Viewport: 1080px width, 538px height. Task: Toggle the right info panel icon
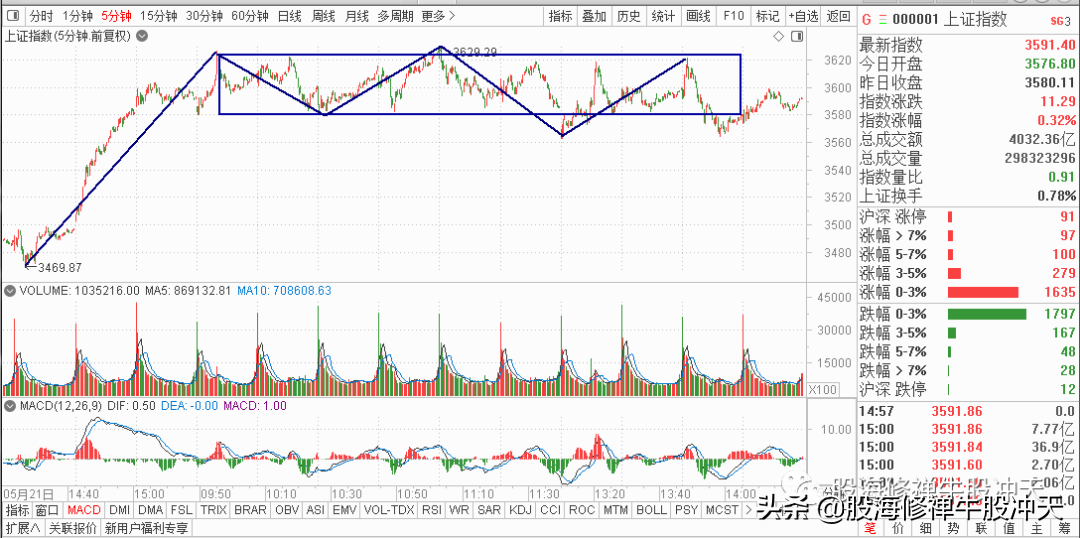pyautogui.click(x=797, y=36)
